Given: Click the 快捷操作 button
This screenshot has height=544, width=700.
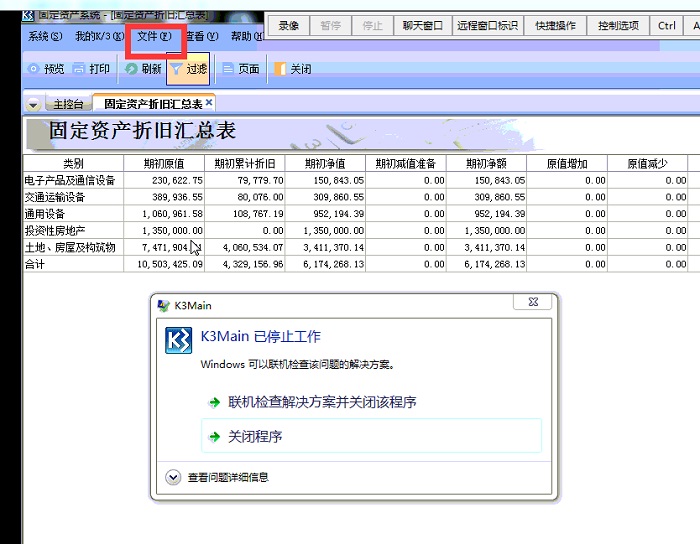Looking at the screenshot, I should click(x=555, y=26).
